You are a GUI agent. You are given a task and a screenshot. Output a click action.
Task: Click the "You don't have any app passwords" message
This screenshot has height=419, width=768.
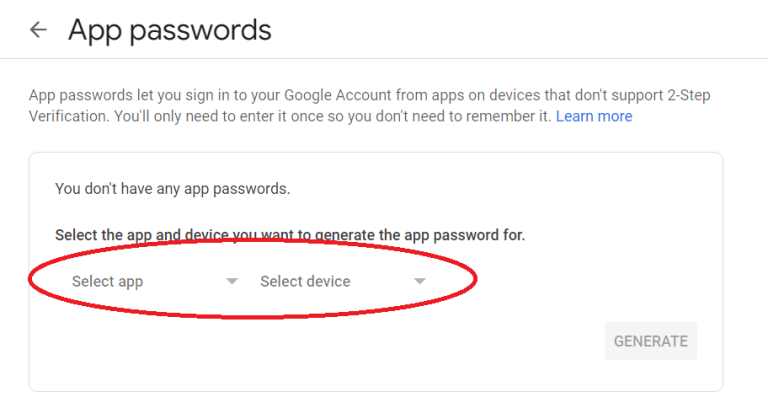pos(172,188)
